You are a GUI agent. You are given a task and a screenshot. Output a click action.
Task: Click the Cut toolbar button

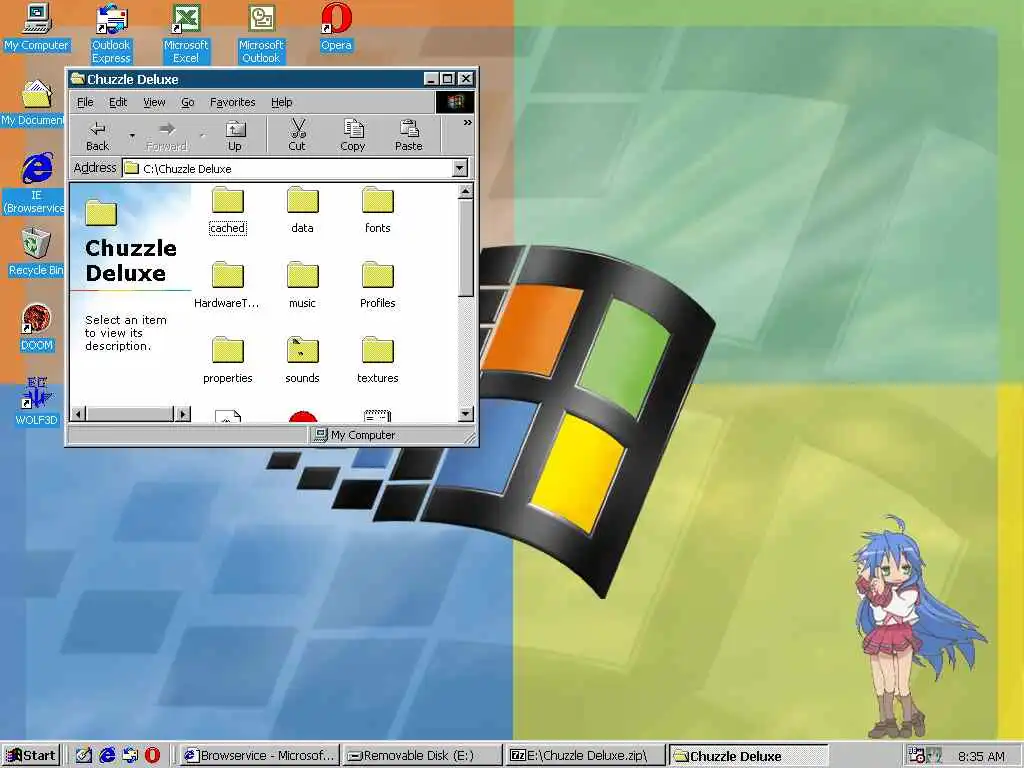point(297,135)
